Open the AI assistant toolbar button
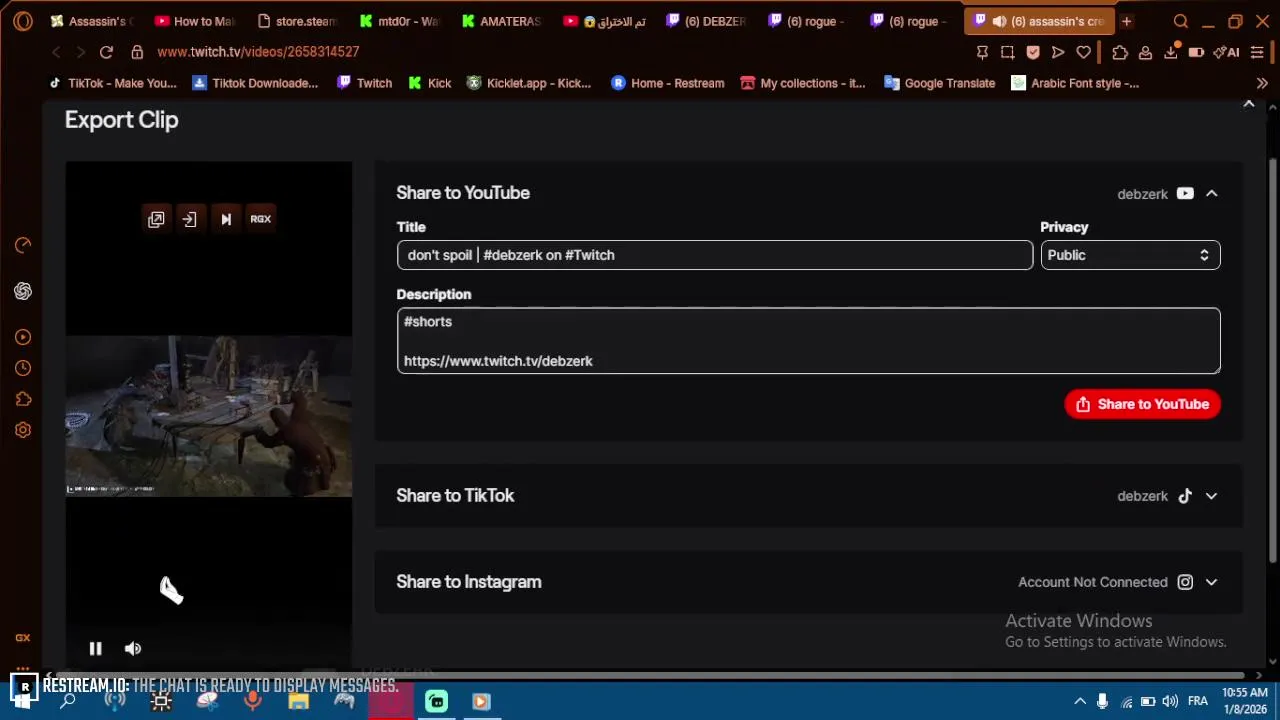This screenshot has height=720, width=1280. [1226, 52]
